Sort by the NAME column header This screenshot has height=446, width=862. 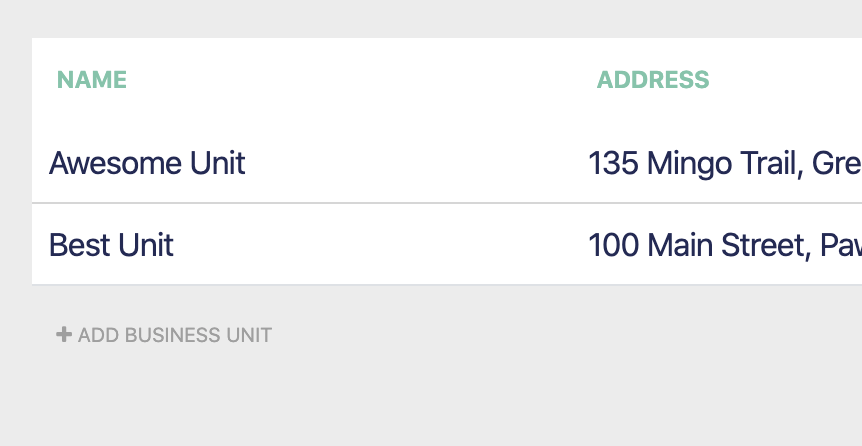click(x=92, y=80)
